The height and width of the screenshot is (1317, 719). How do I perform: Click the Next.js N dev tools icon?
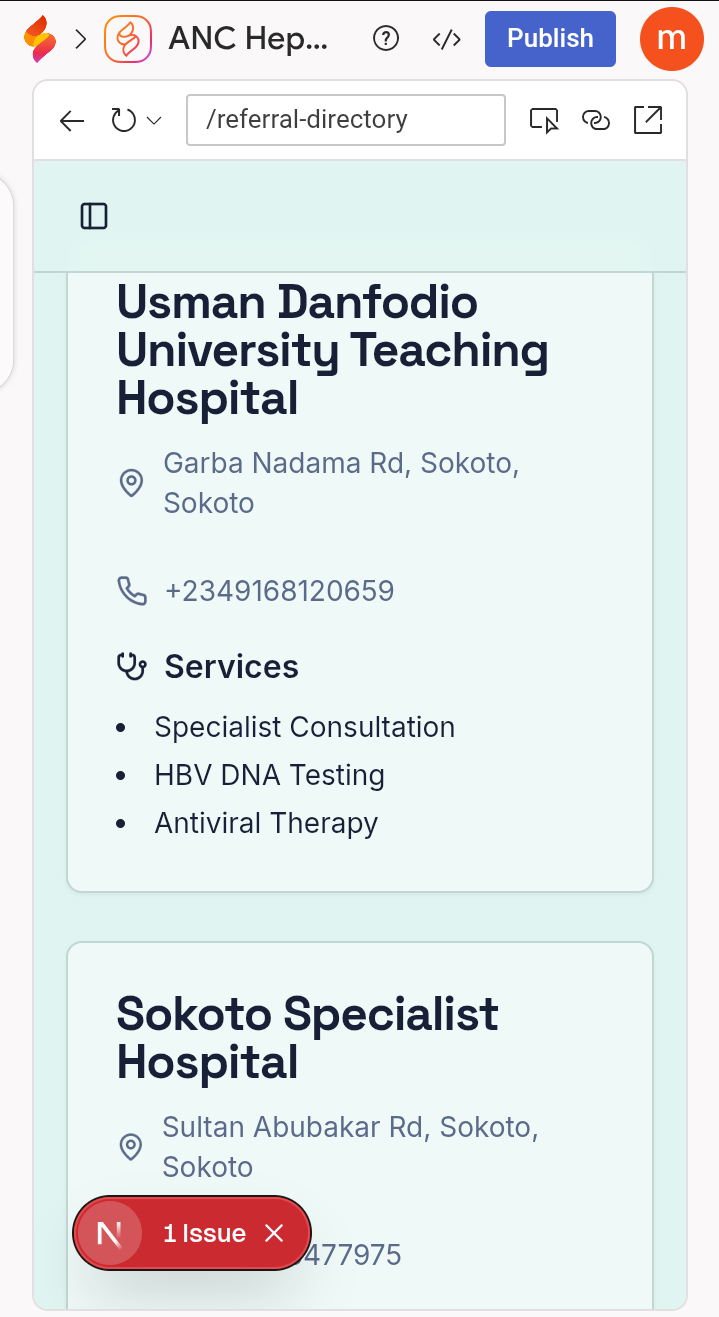(x=109, y=1233)
